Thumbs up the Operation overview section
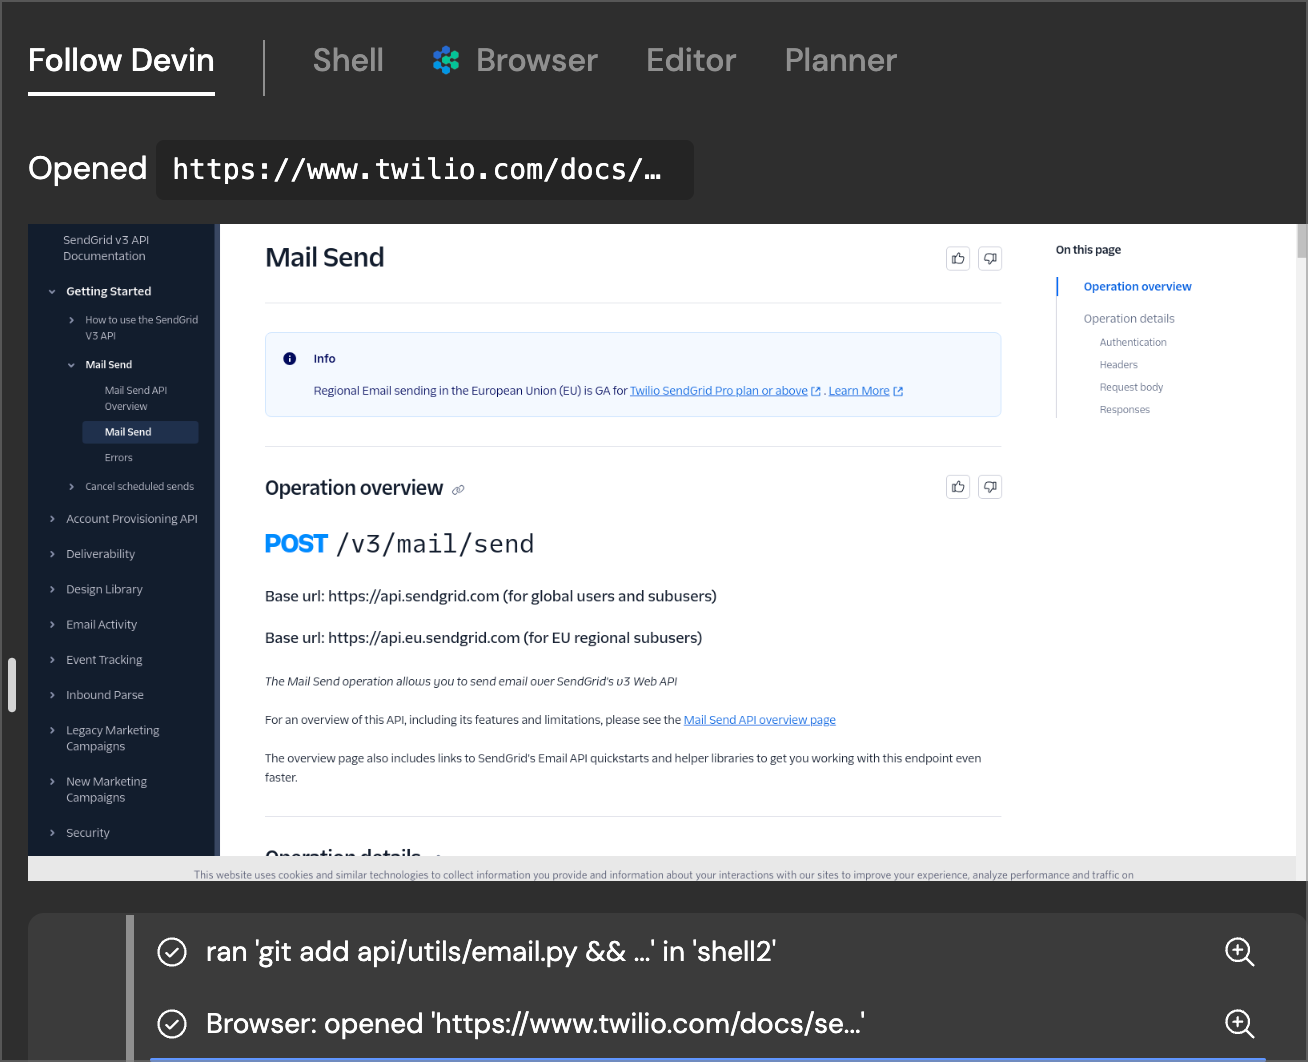 pos(958,487)
